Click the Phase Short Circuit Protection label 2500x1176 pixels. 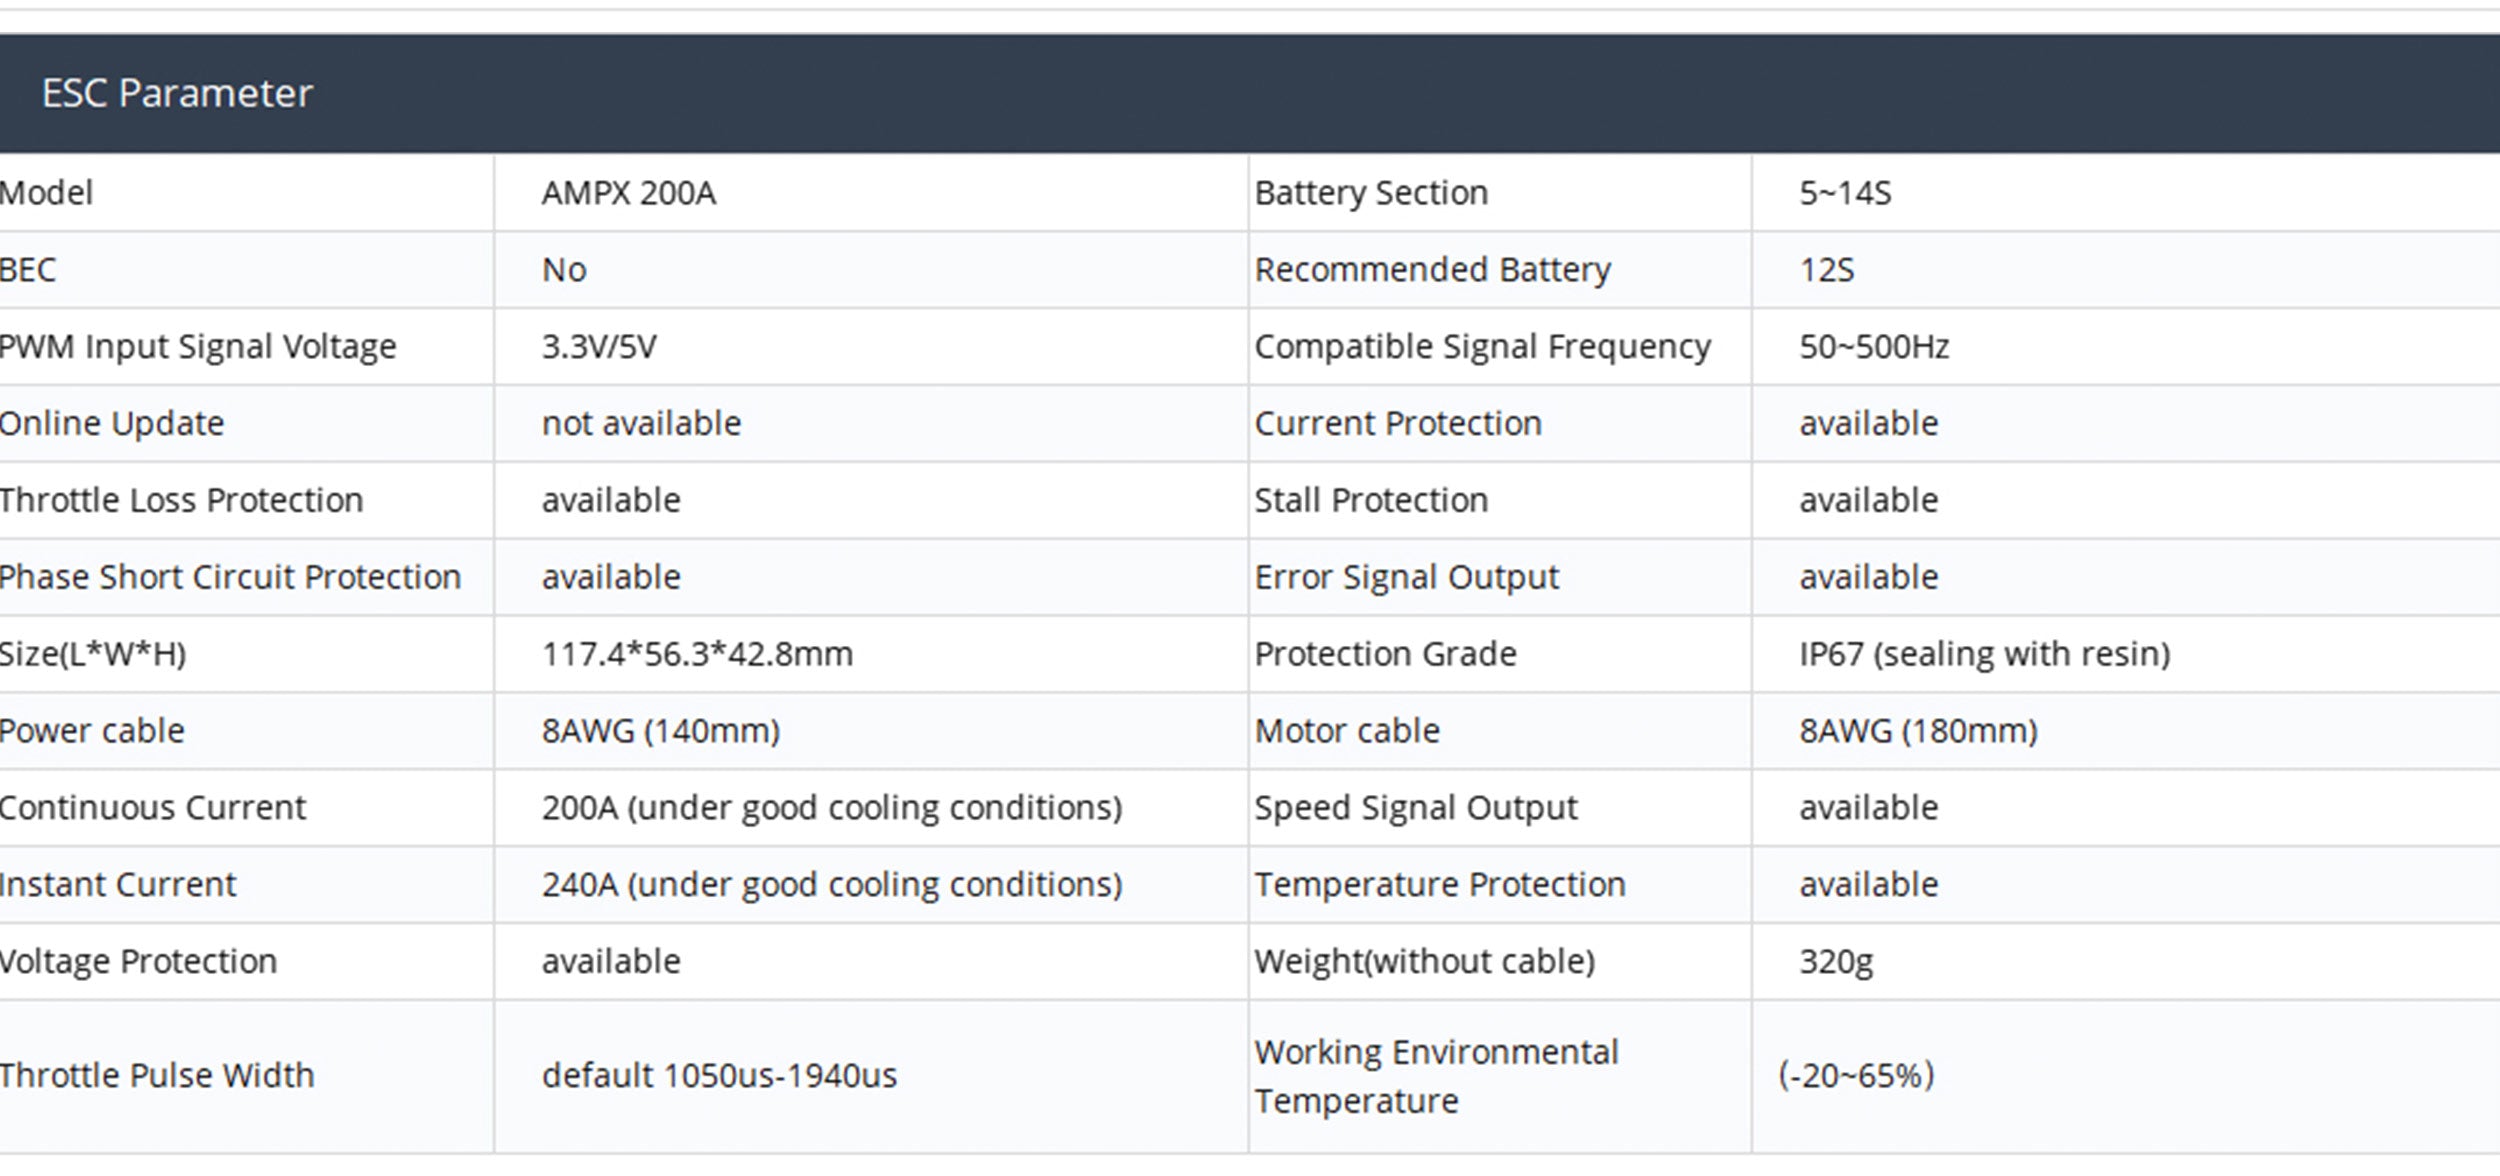(230, 577)
